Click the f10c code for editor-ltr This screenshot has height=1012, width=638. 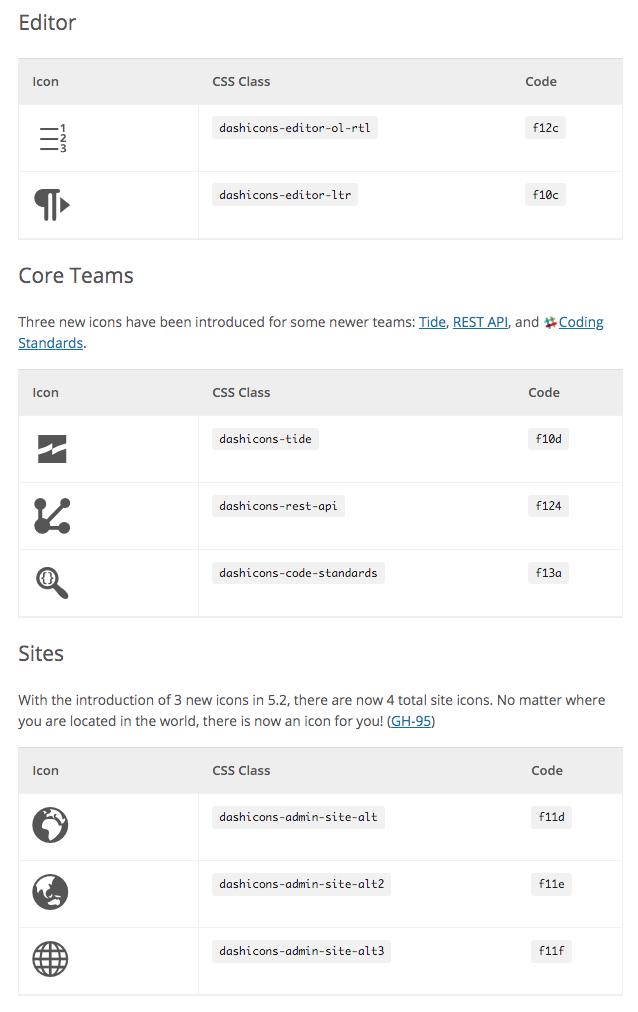pos(545,195)
